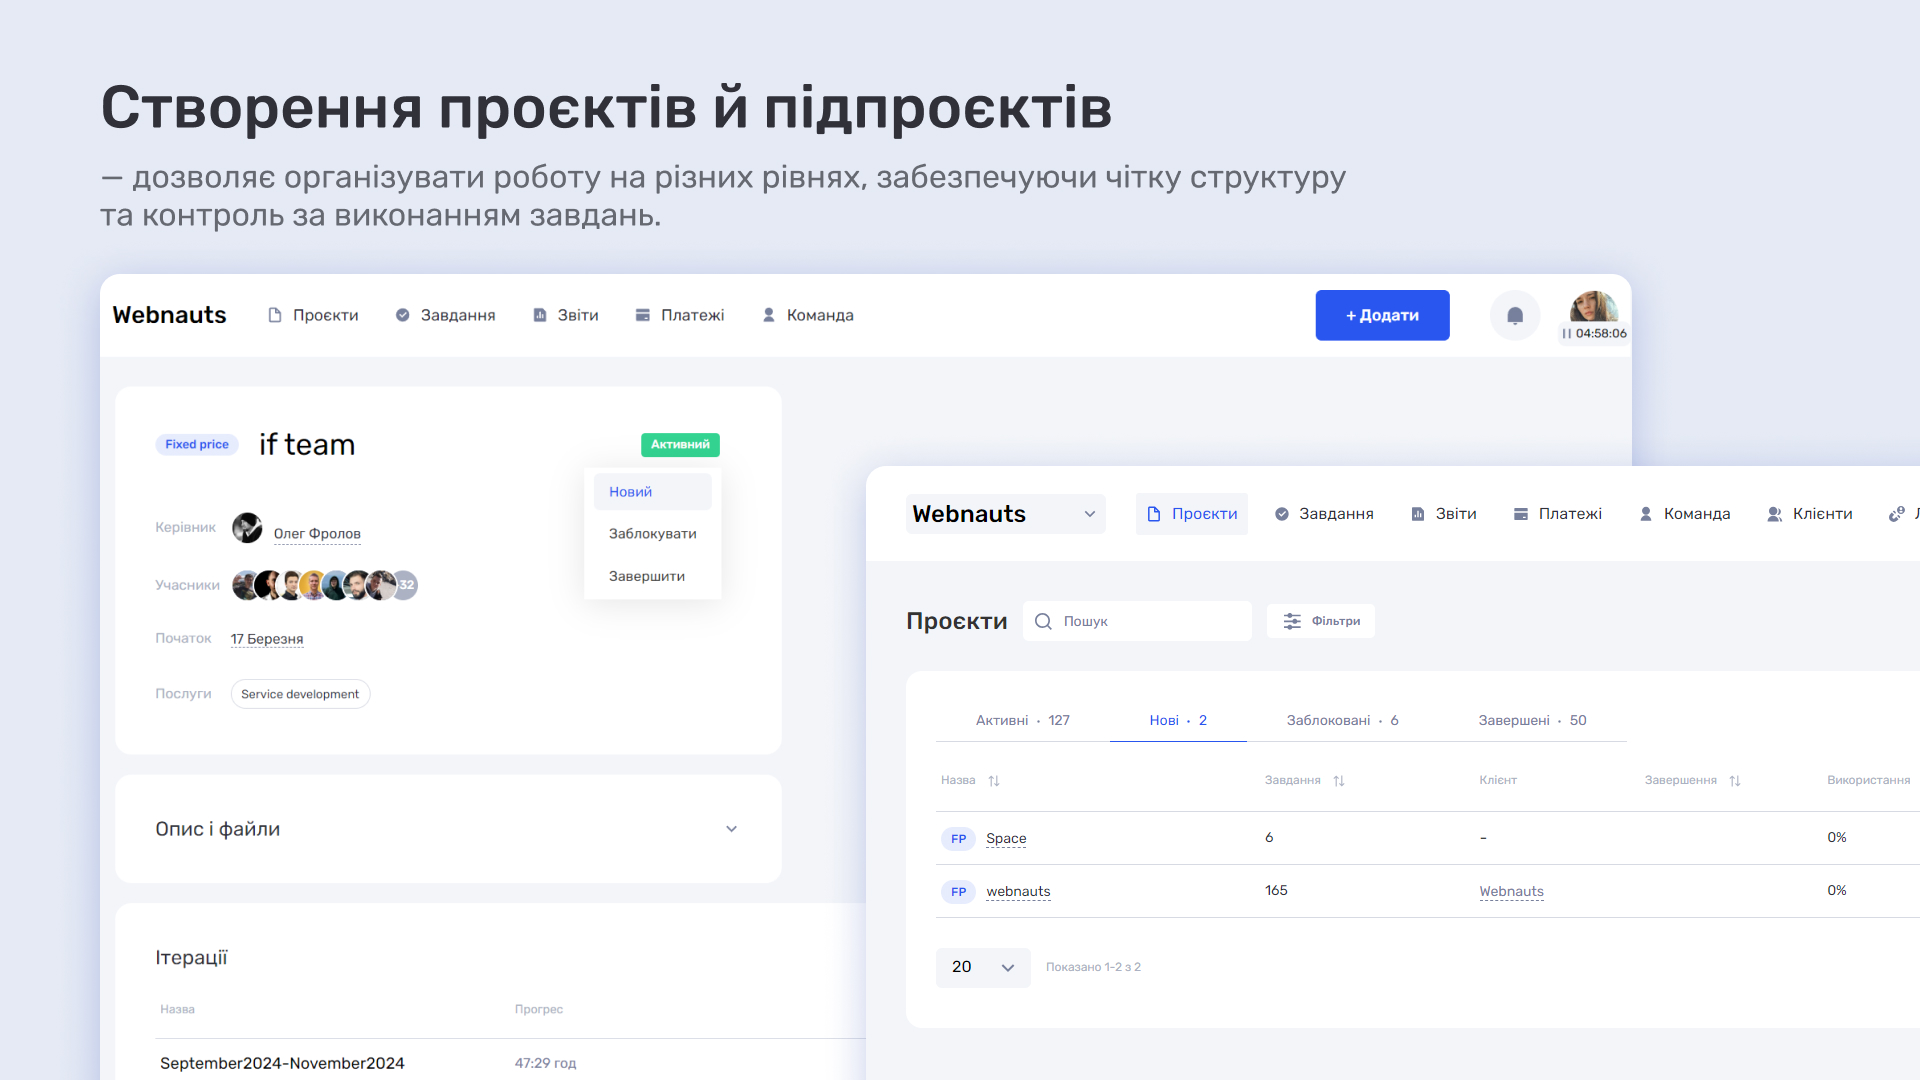Open the Webnauts workspace dropdown

pyautogui.click(x=1006, y=514)
